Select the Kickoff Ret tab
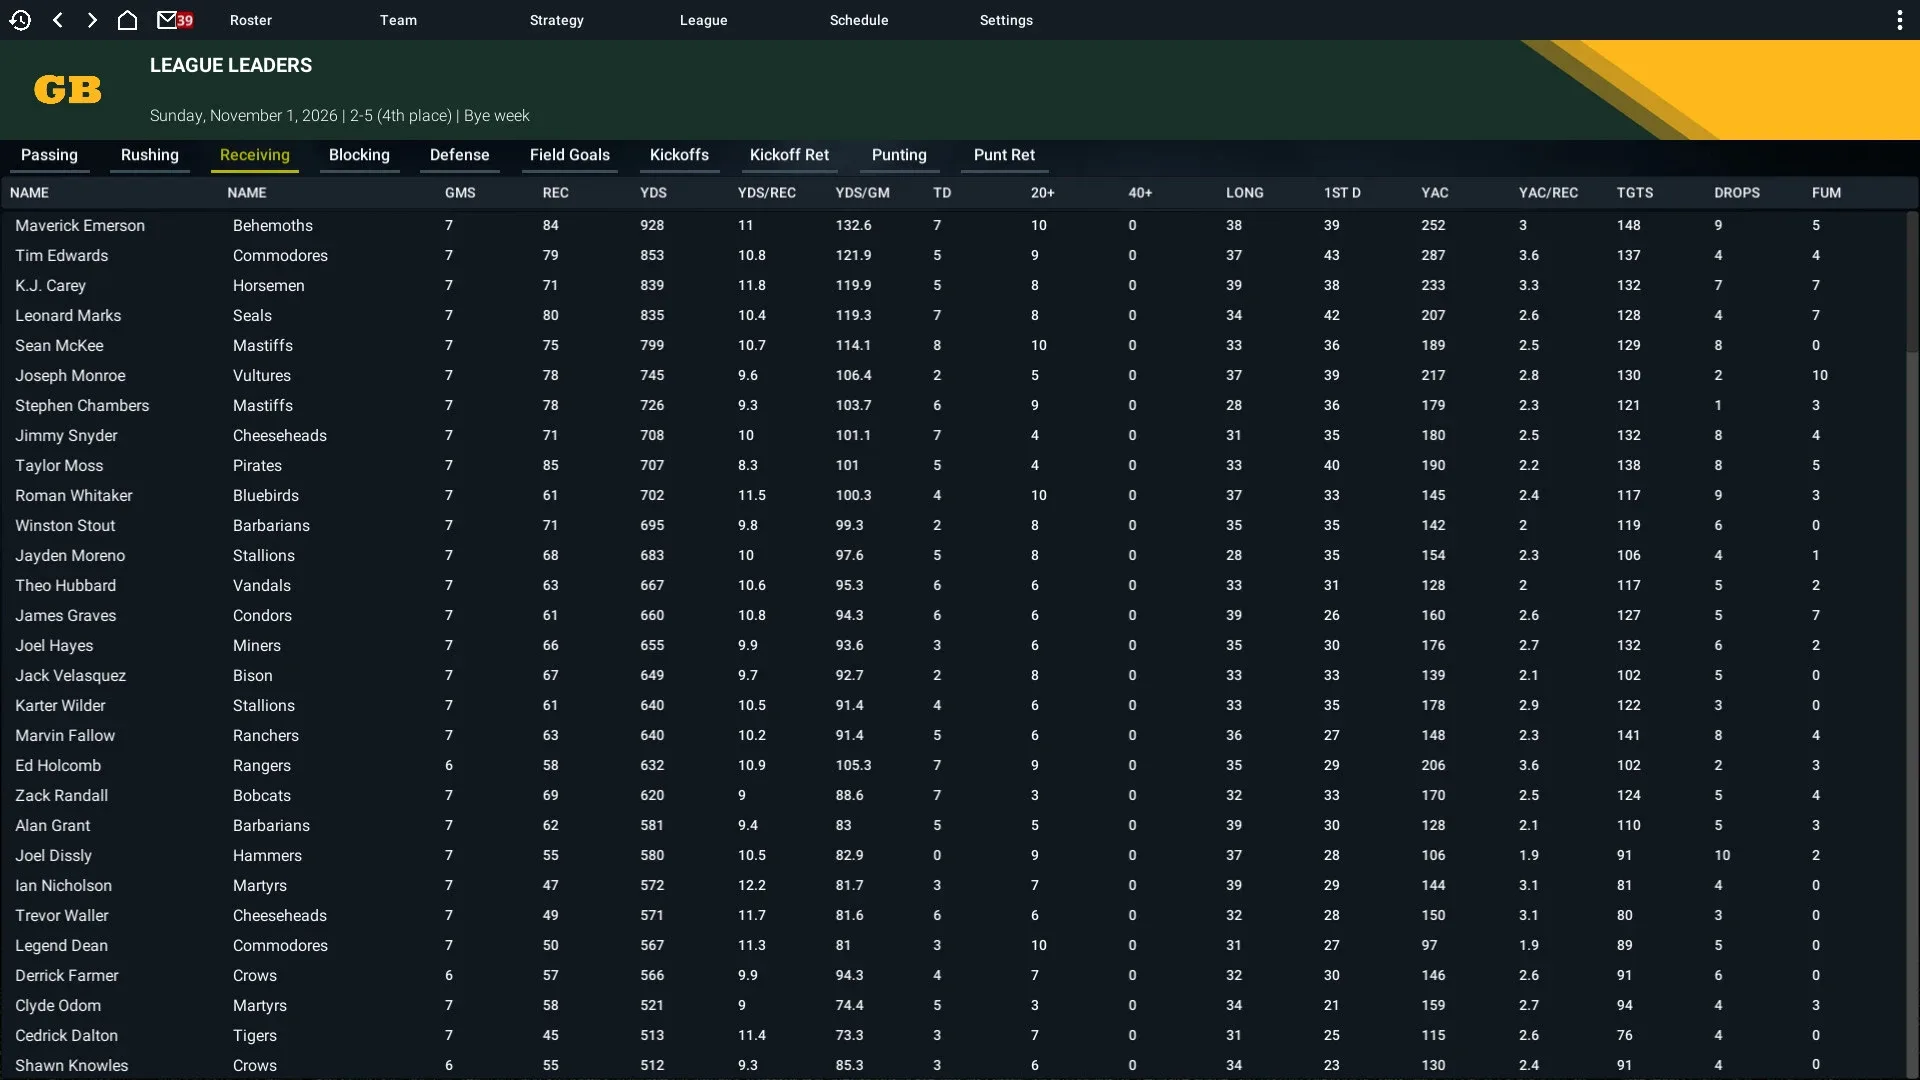Image resolution: width=1920 pixels, height=1080 pixels. (789, 155)
